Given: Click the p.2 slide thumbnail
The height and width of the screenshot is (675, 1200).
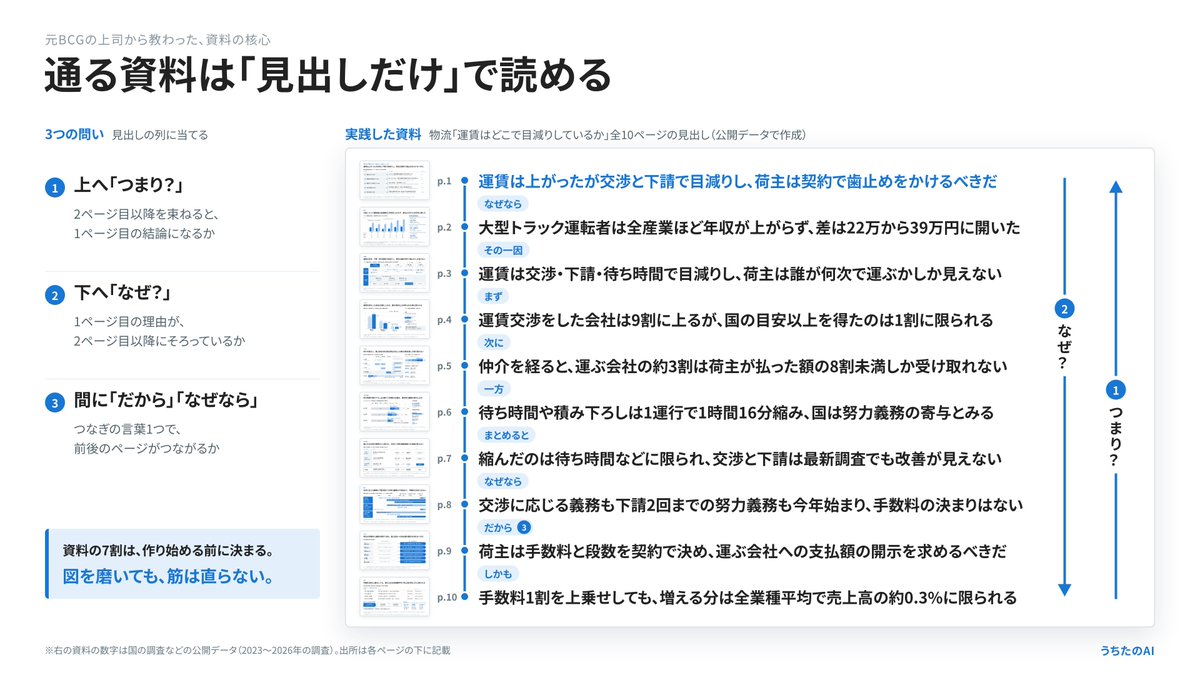Looking at the screenshot, I should click(x=394, y=227).
